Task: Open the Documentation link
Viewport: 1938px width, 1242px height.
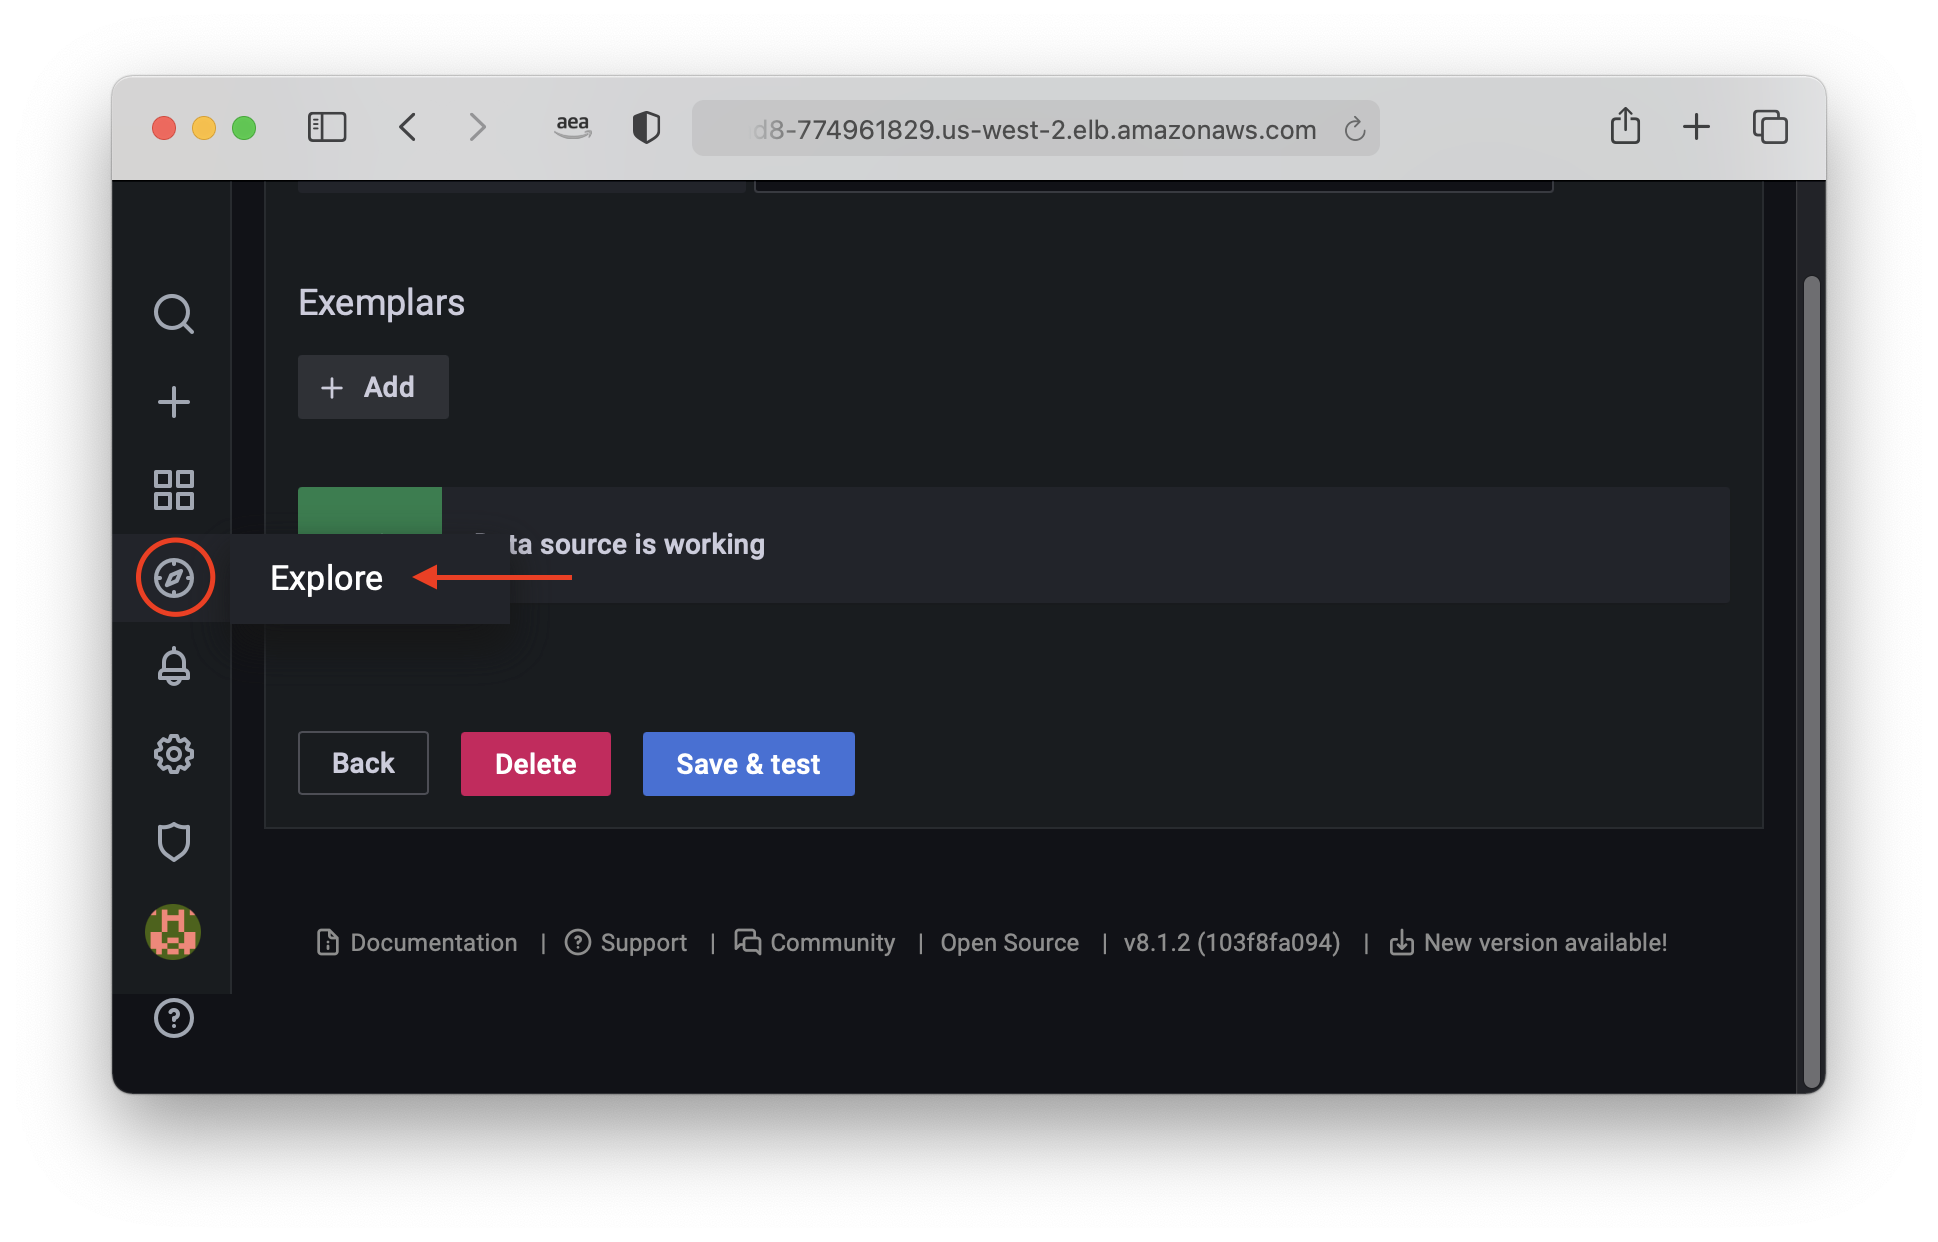Action: pyautogui.click(x=418, y=942)
